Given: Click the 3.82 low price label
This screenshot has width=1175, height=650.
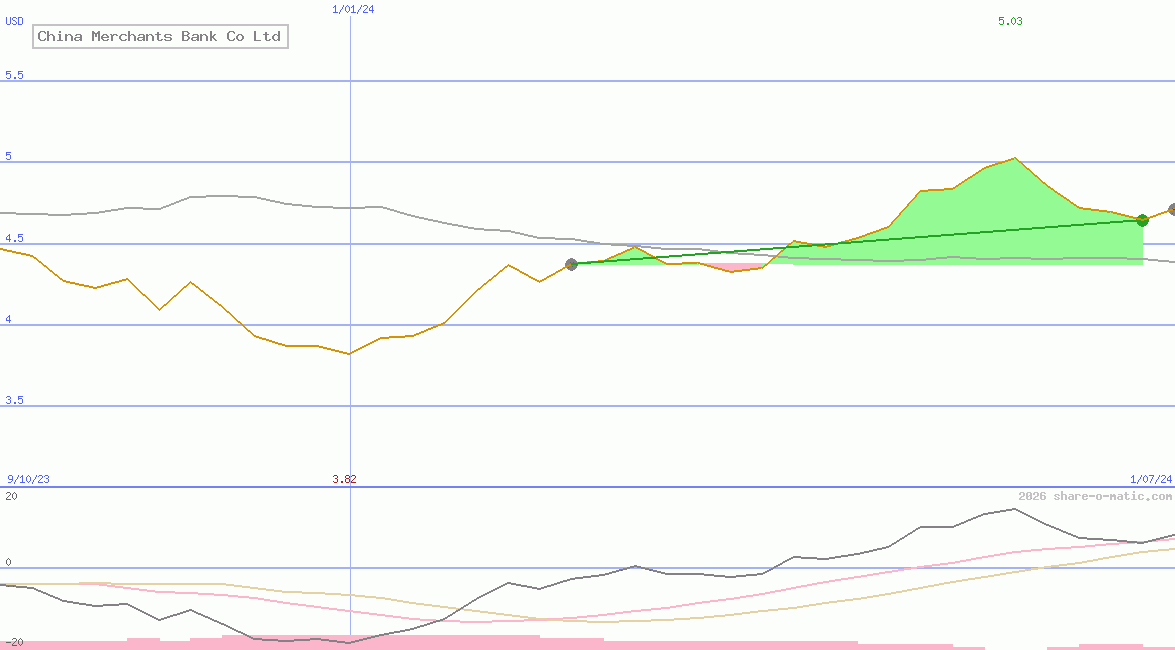Looking at the screenshot, I should click(344, 479).
